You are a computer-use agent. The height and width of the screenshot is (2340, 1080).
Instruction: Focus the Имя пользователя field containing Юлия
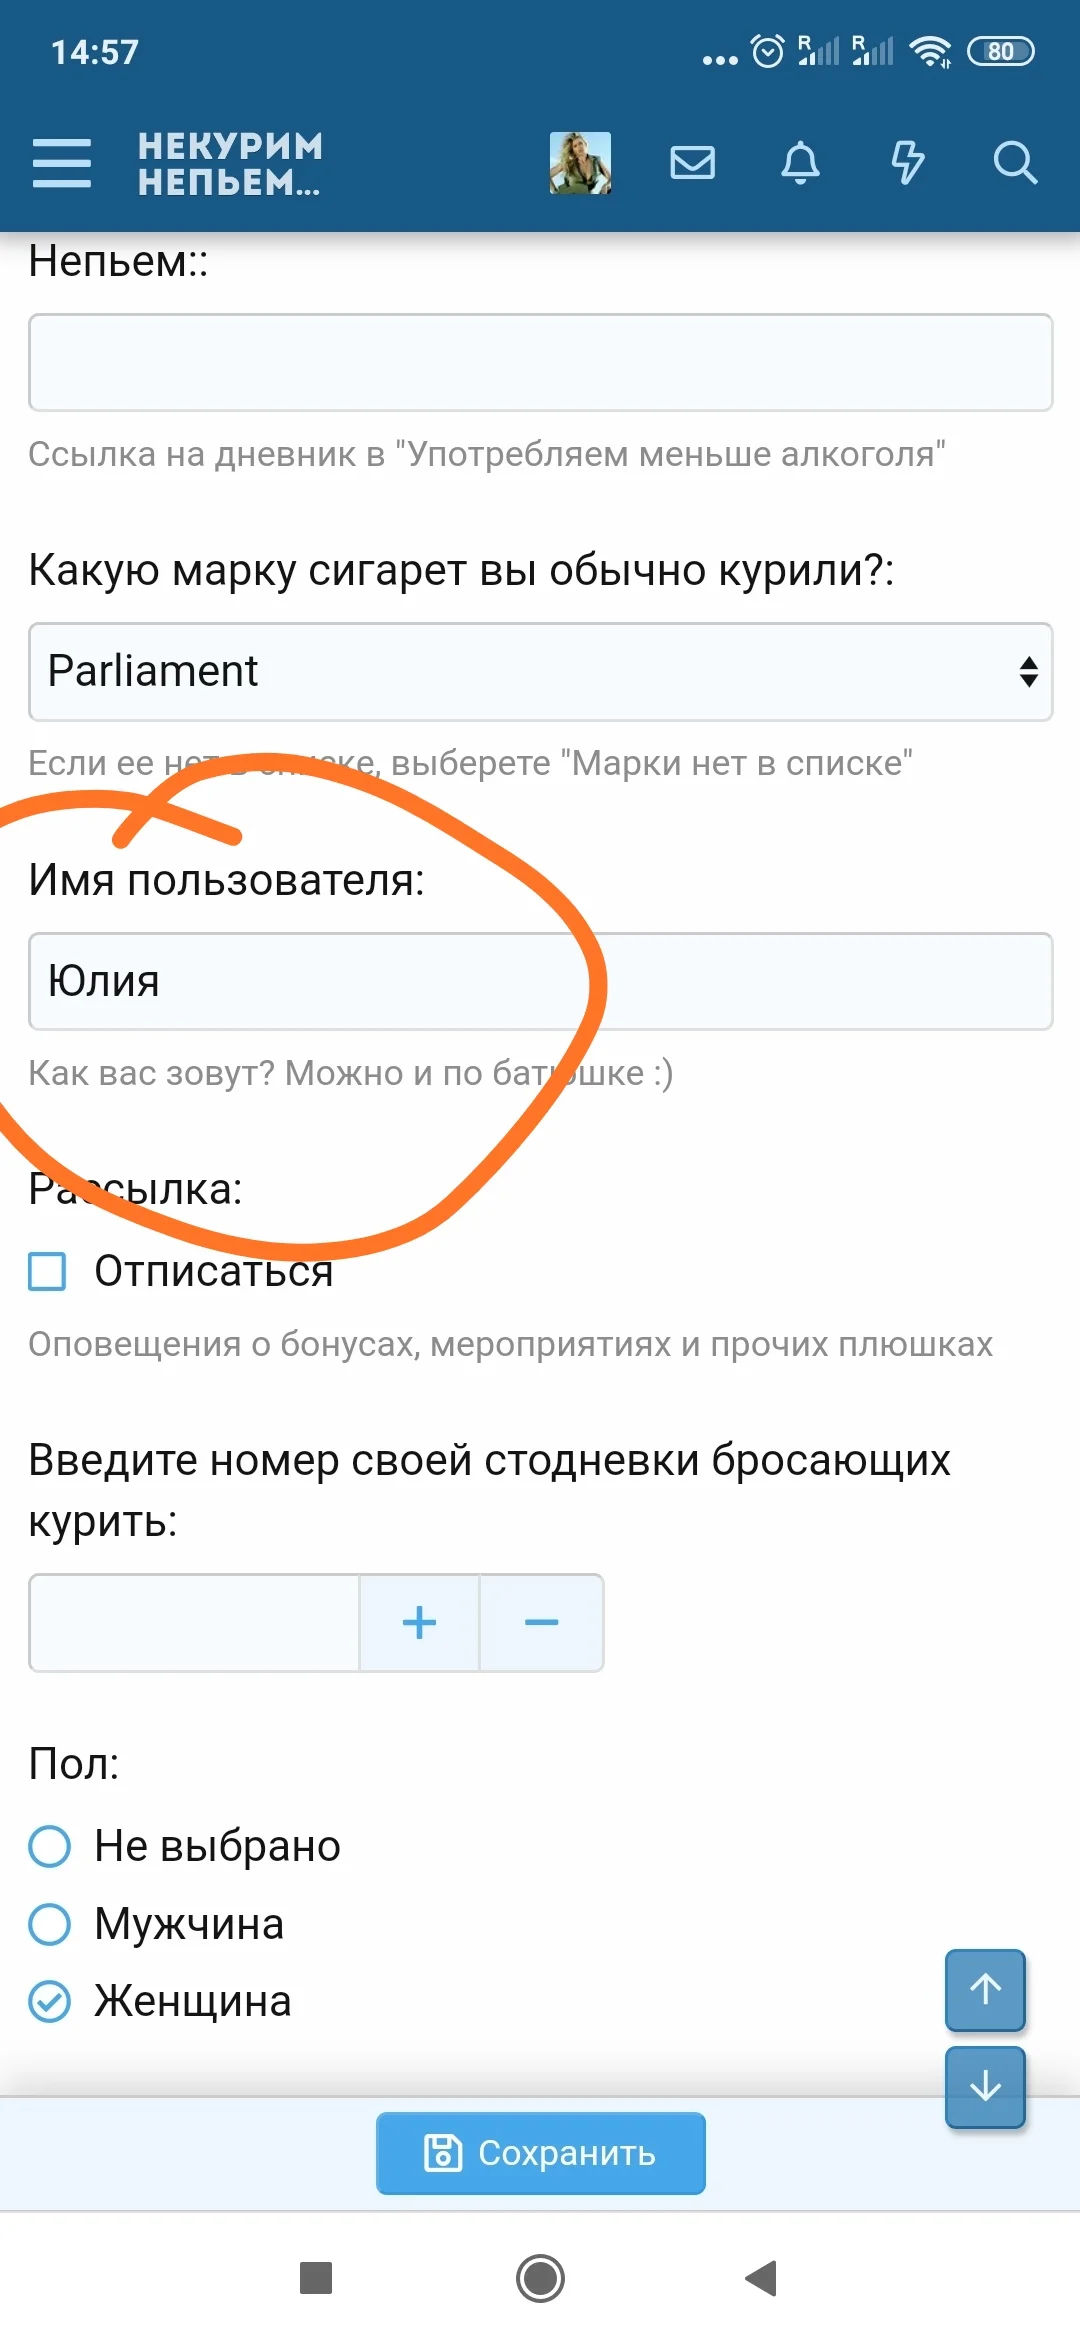pyautogui.click(x=540, y=981)
